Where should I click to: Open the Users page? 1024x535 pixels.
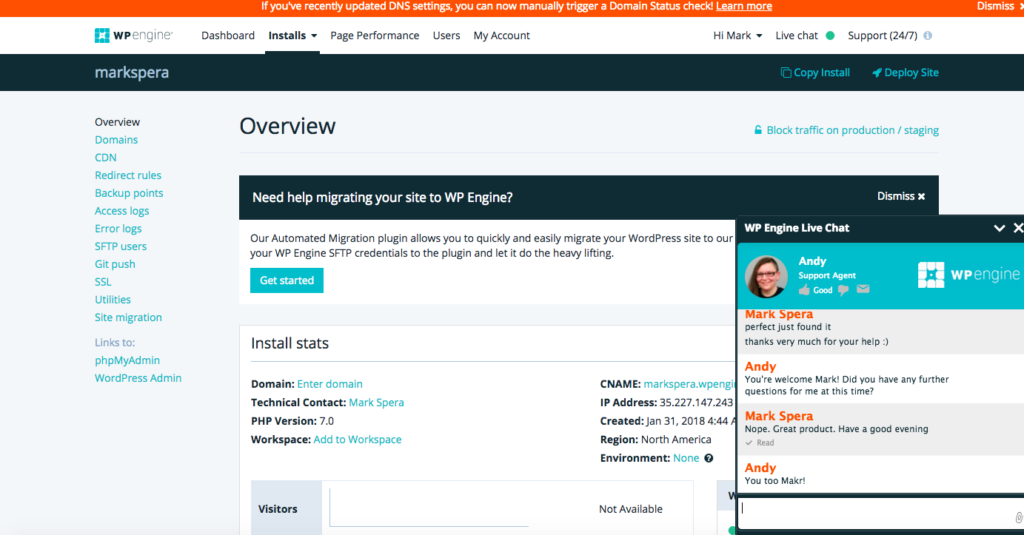(446, 35)
